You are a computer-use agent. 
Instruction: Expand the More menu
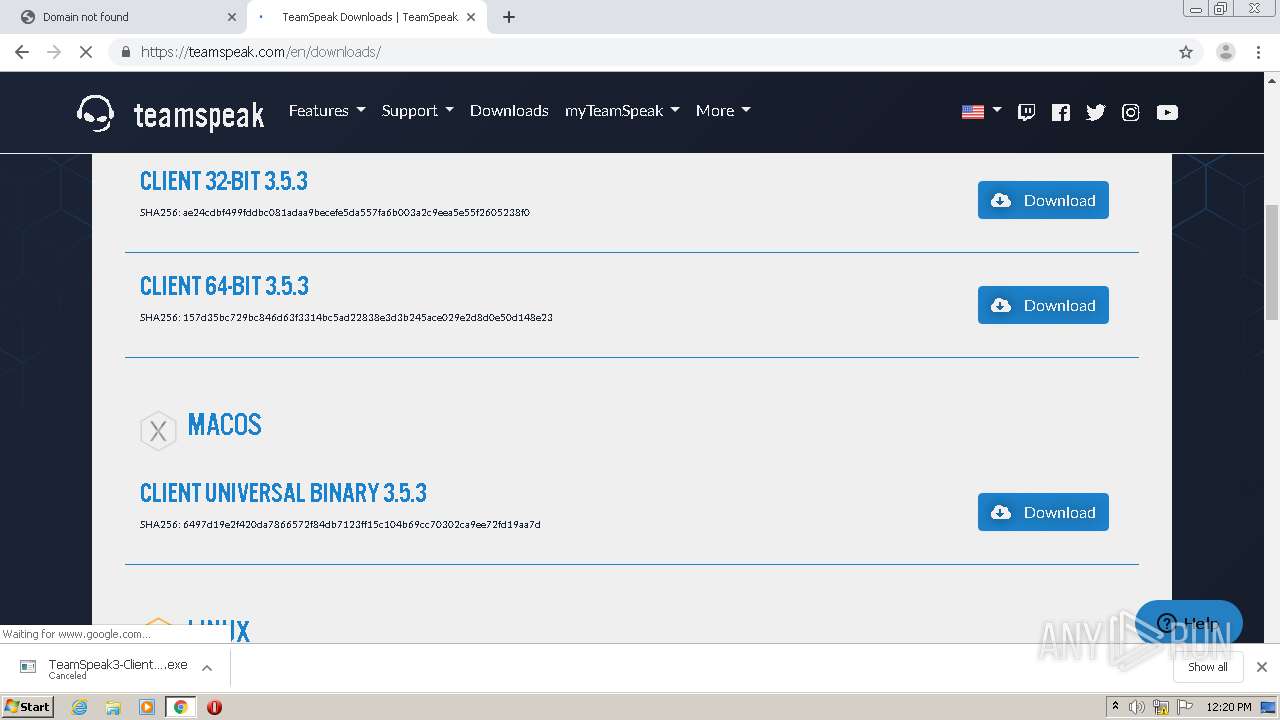click(723, 111)
